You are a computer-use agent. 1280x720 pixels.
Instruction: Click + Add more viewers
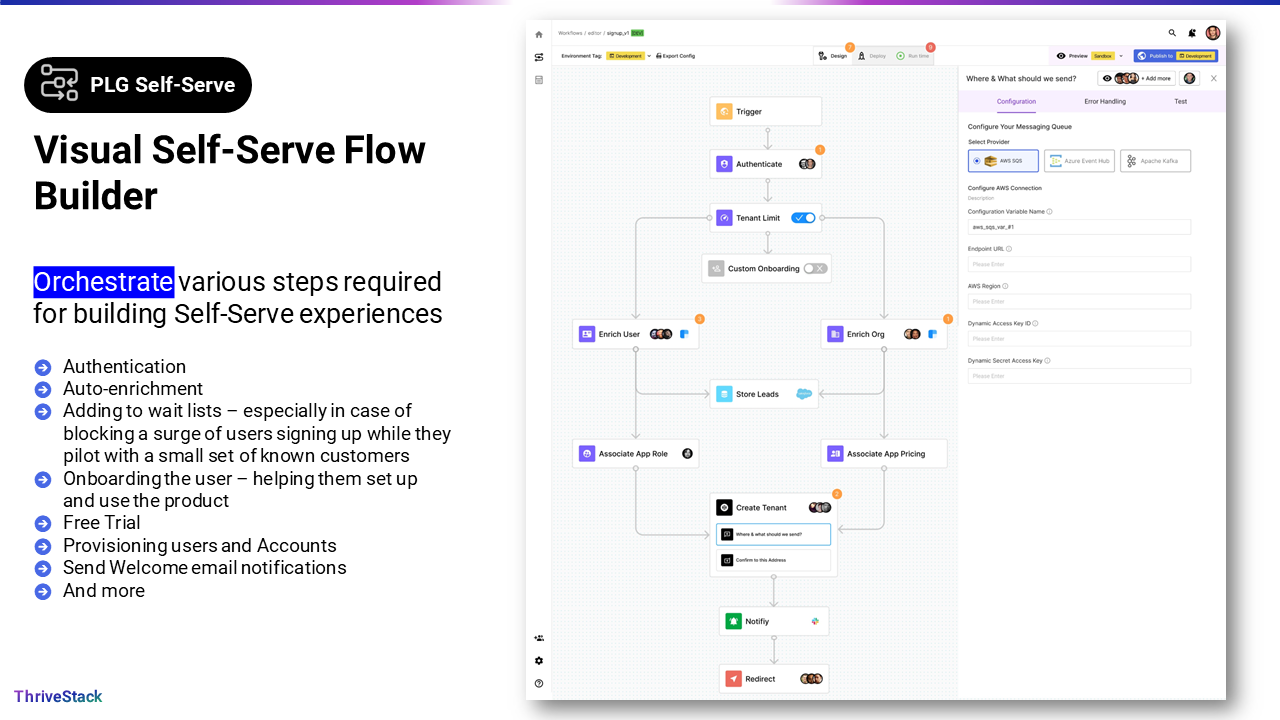tap(1156, 78)
